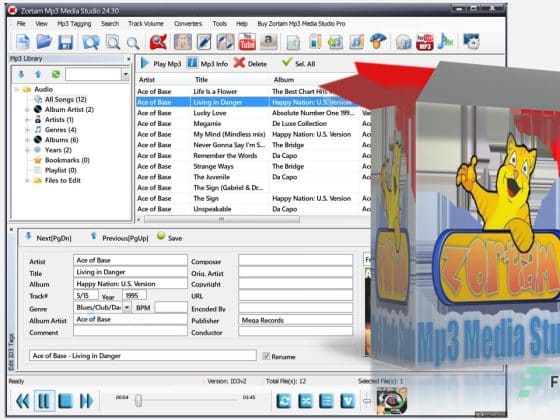Image resolution: width=560 pixels, height=420 pixels.
Task: Click Sel. All button
Action: point(299,64)
